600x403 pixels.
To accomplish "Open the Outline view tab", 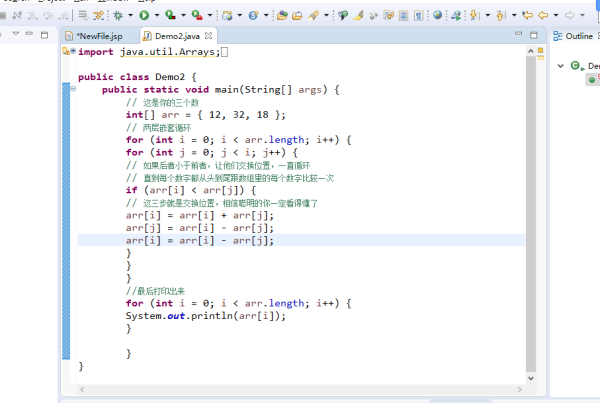I will point(577,36).
